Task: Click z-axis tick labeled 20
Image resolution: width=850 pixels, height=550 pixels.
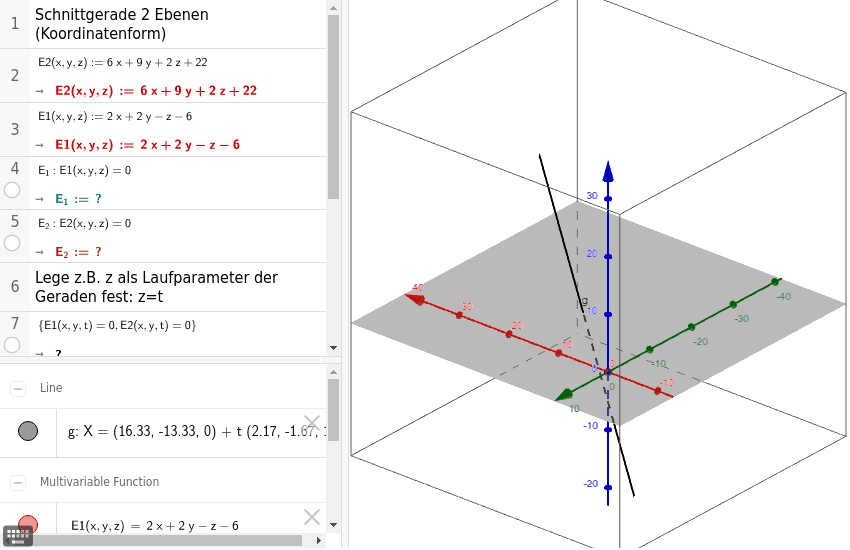Action: click(x=608, y=257)
